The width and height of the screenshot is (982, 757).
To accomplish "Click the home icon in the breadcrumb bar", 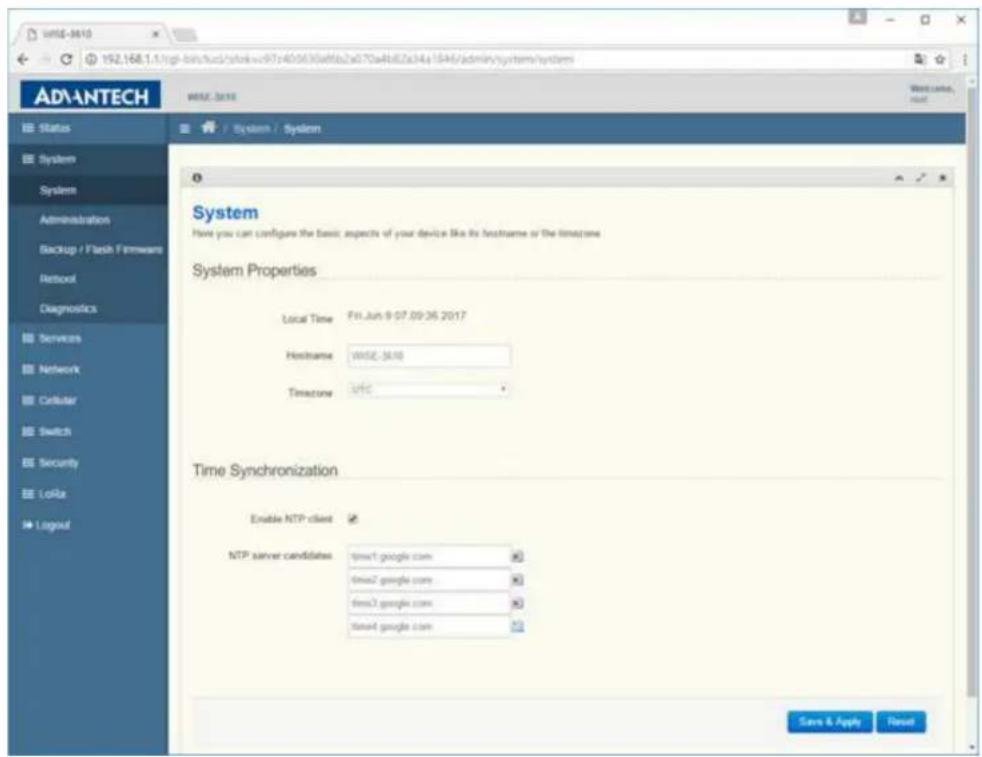I will click(x=209, y=128).
